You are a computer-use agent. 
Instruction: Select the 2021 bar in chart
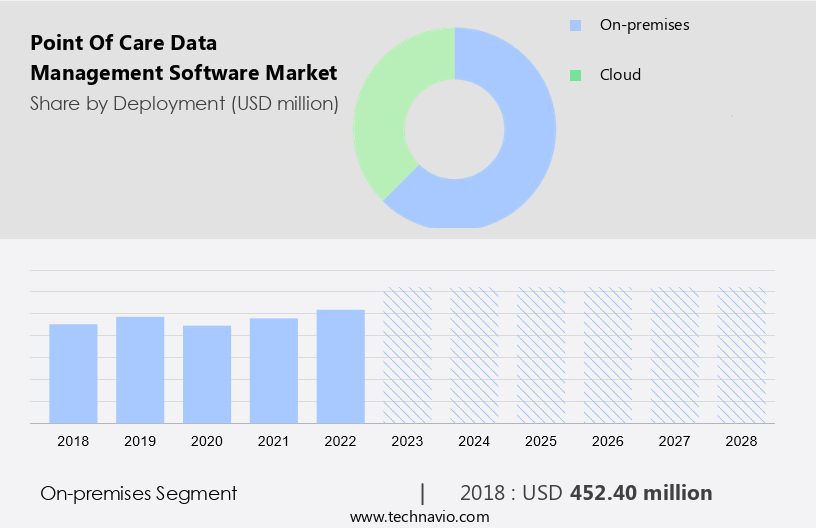(x=274, y=371)
